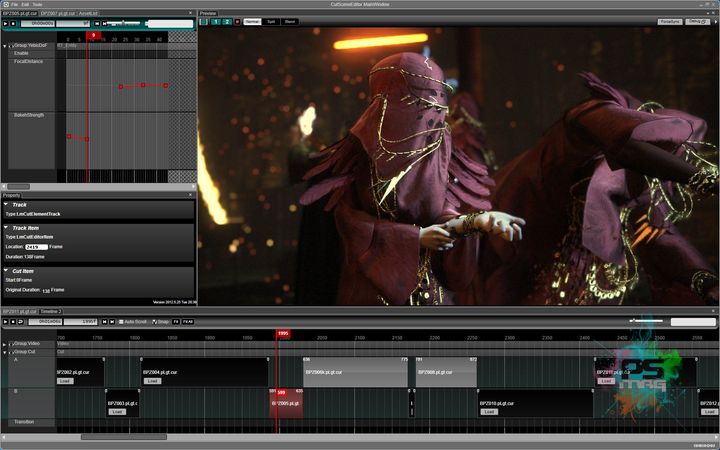Image resolution: width=720 pixels, height=450 pixels.
Task: Click the stop button in the bottom timeline toolbar
Action: [x=14, y=322]
